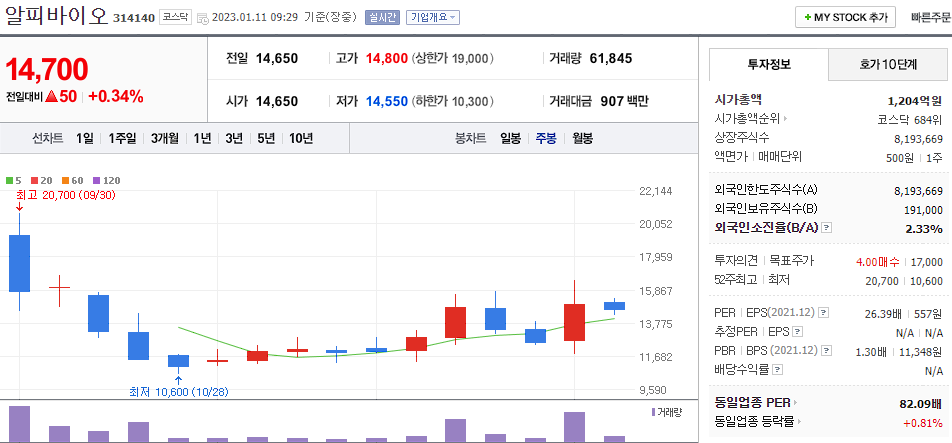
Task: Select the 5년 line chart
Action: click(266, 138)
